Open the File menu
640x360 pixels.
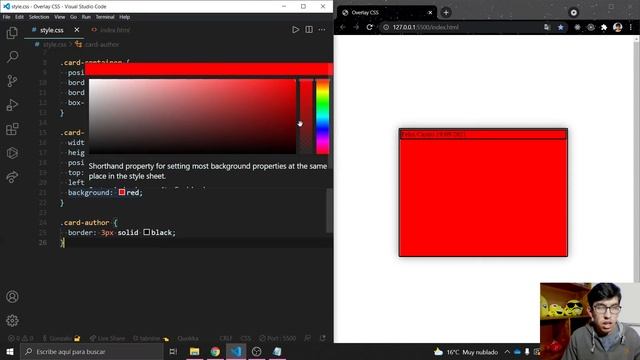[x=7, y=17]
